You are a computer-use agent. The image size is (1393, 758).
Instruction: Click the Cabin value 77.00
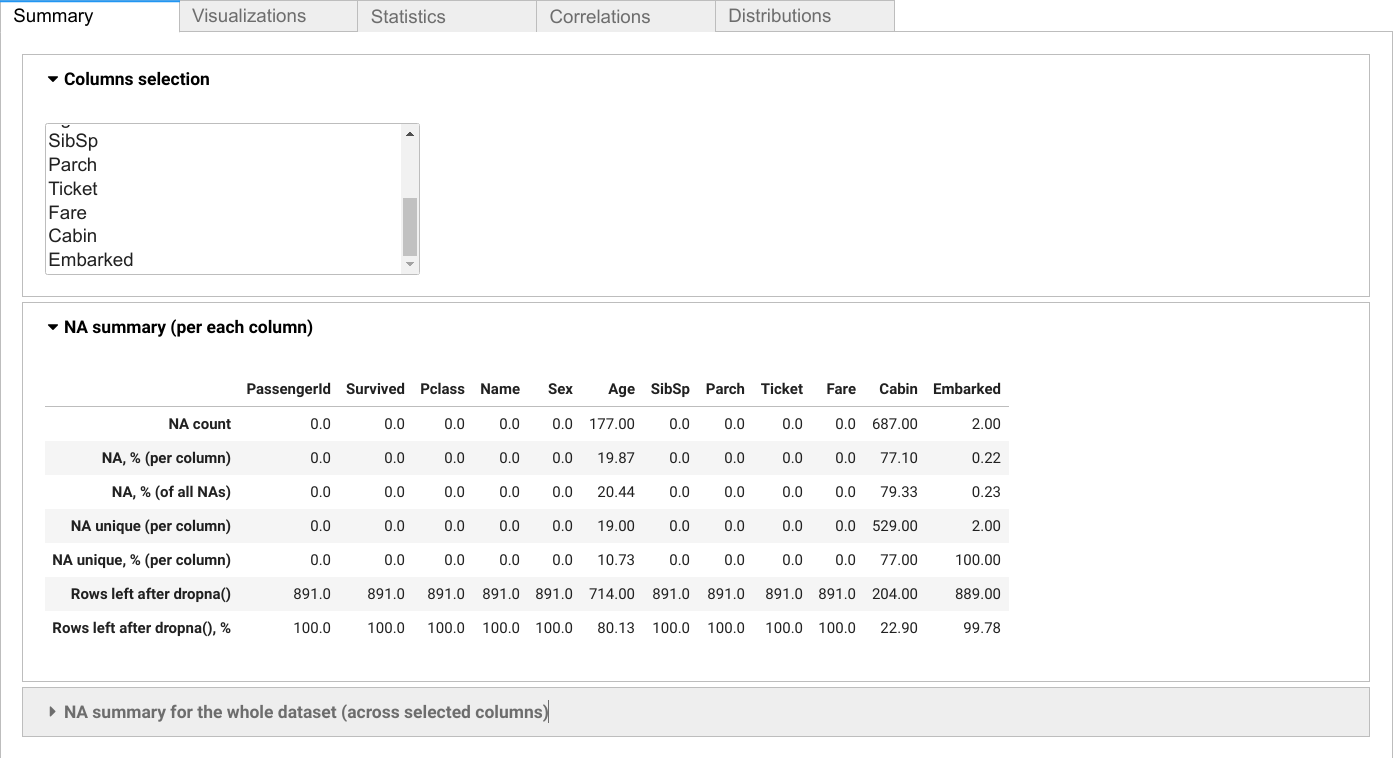(899, 560)
